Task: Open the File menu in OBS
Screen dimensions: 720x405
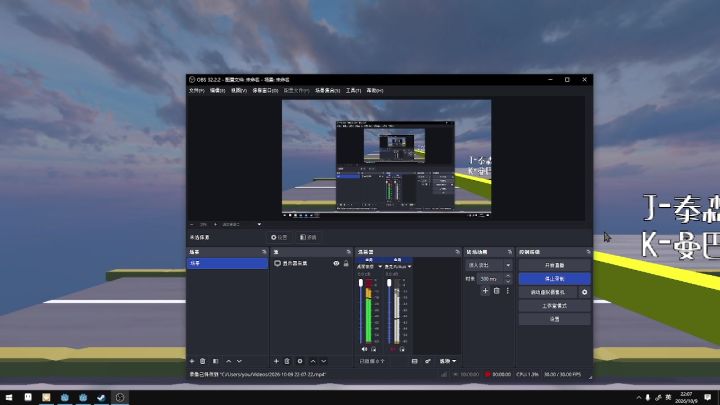Action: coord(197,91)
